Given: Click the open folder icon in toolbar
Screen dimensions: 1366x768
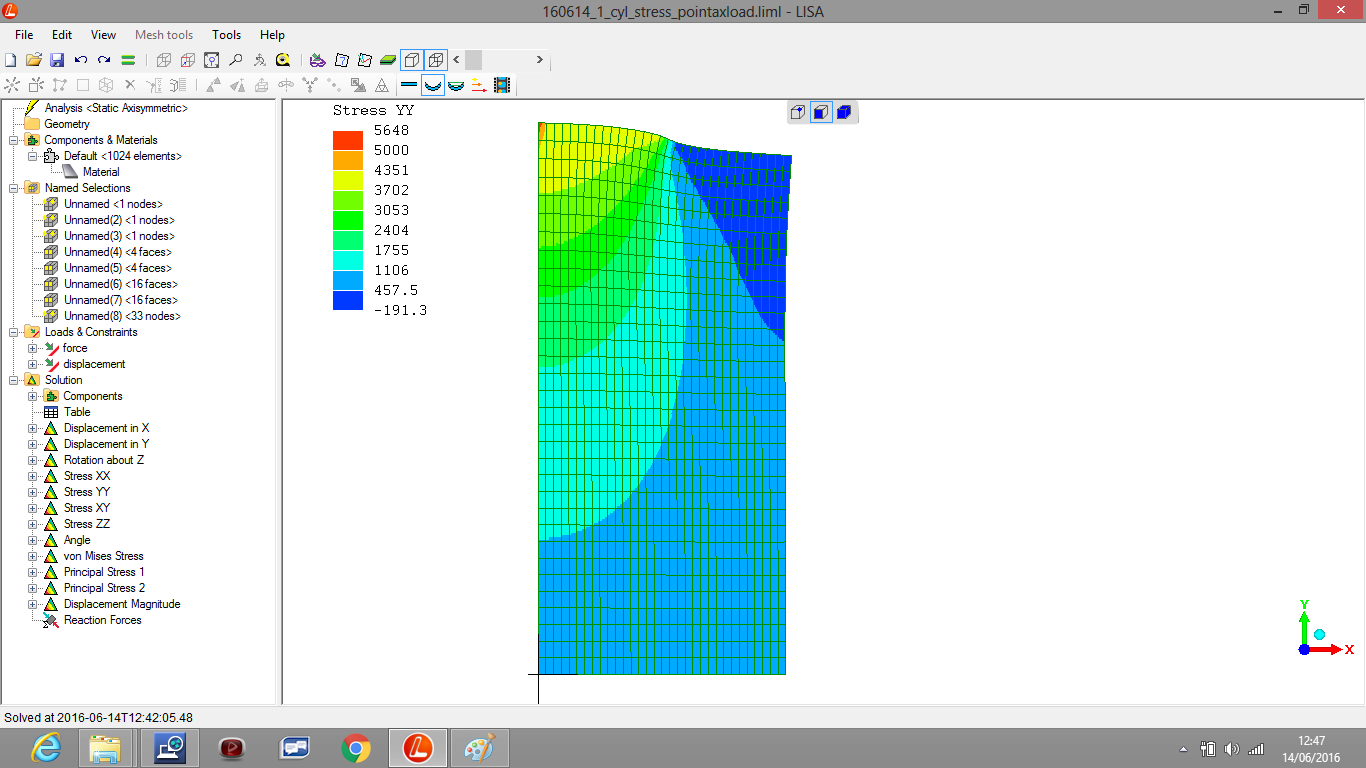Looking at the screenshot, I should [x=34, y=60].
